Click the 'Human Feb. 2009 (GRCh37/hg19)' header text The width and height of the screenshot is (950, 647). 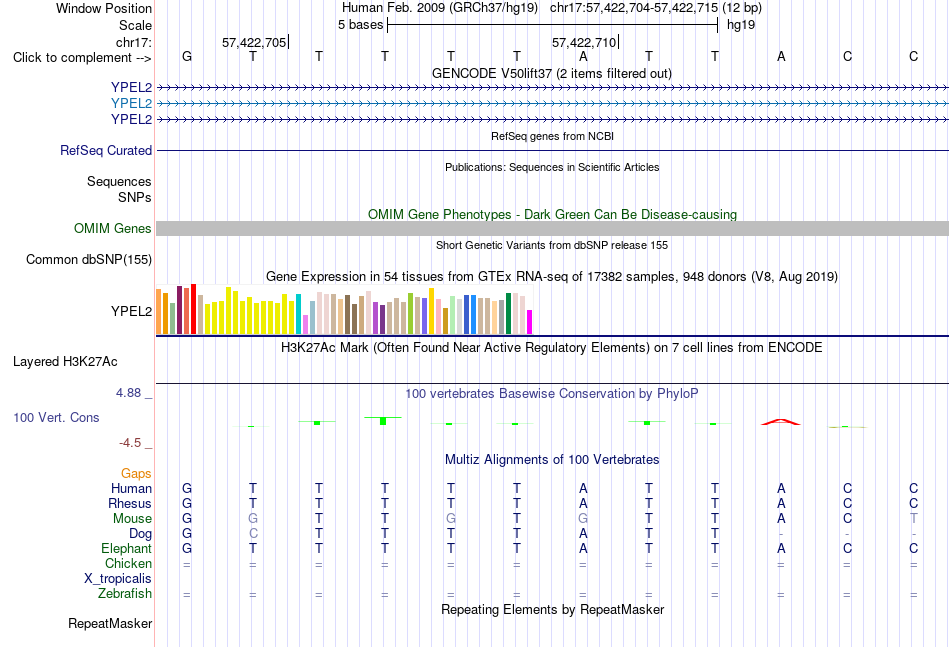440,8
